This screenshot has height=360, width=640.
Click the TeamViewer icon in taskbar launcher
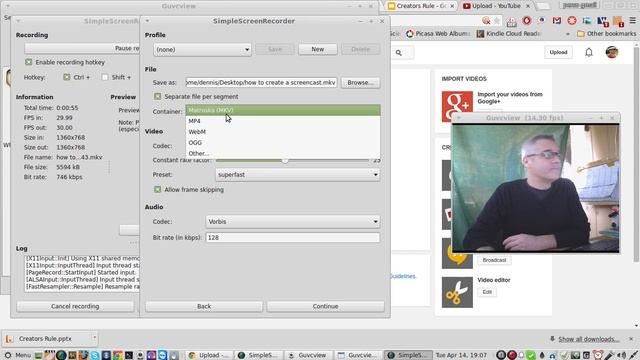[x=162, y=355]
